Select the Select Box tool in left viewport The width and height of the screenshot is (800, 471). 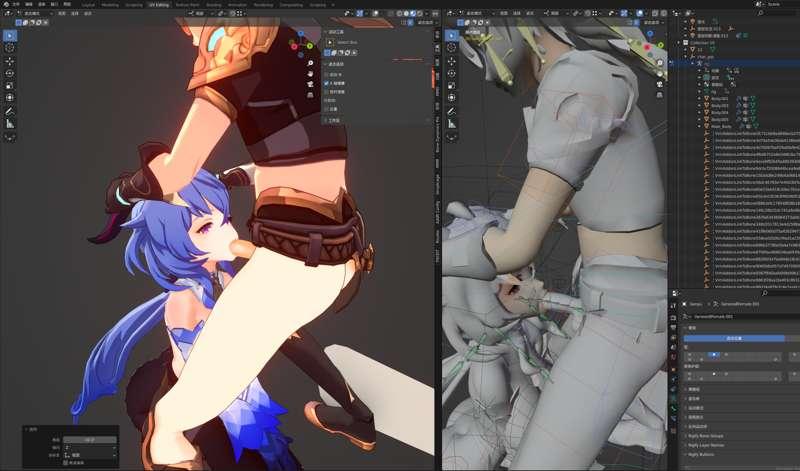click(10, 36)
